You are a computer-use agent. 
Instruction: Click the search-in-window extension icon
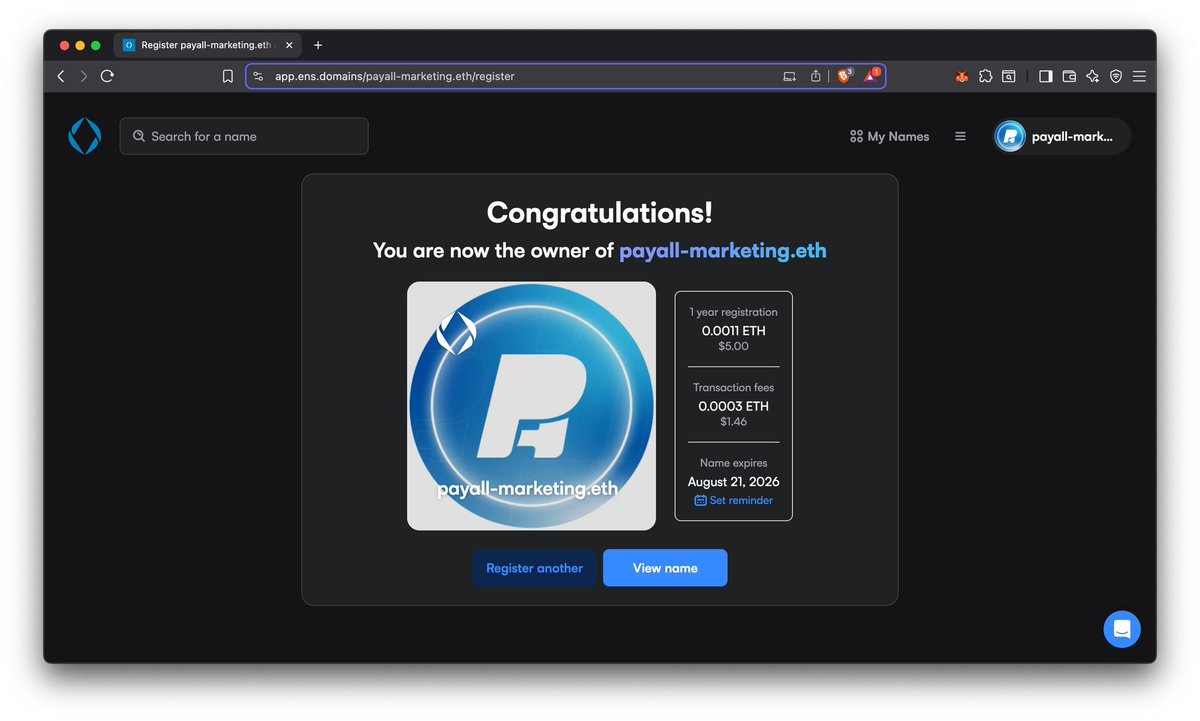pos(1009,76)
